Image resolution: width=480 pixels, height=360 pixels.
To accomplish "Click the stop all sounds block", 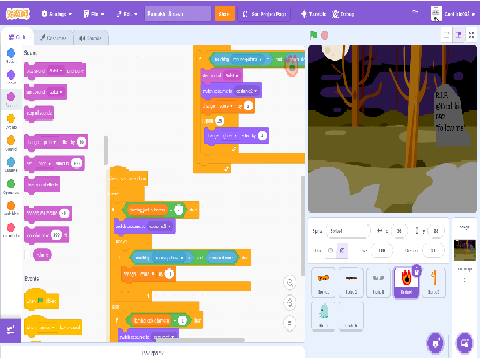I will point(39,113).
